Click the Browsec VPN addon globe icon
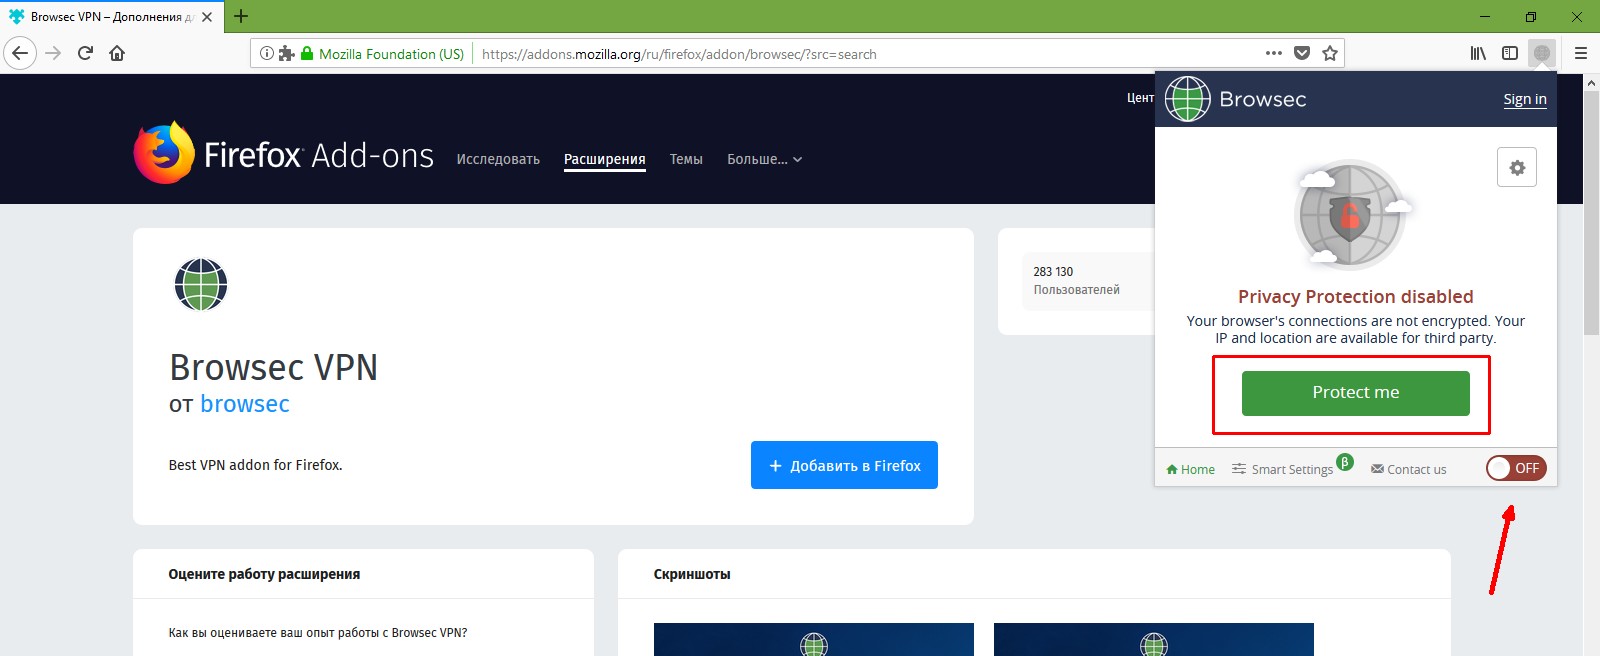1600x656 pixels. pyautogui.click(x=201, y=284)
